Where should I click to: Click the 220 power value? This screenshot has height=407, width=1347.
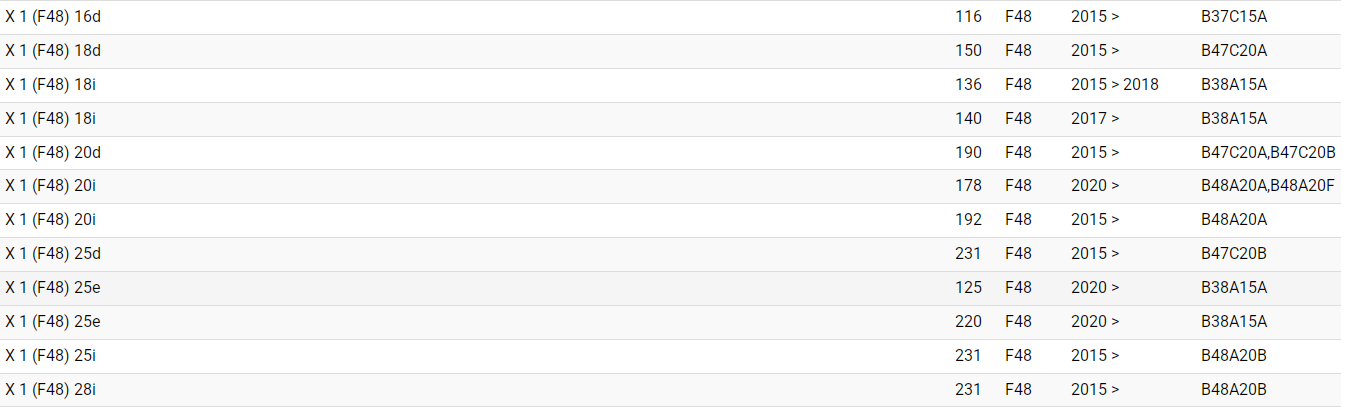pos(968,322)
